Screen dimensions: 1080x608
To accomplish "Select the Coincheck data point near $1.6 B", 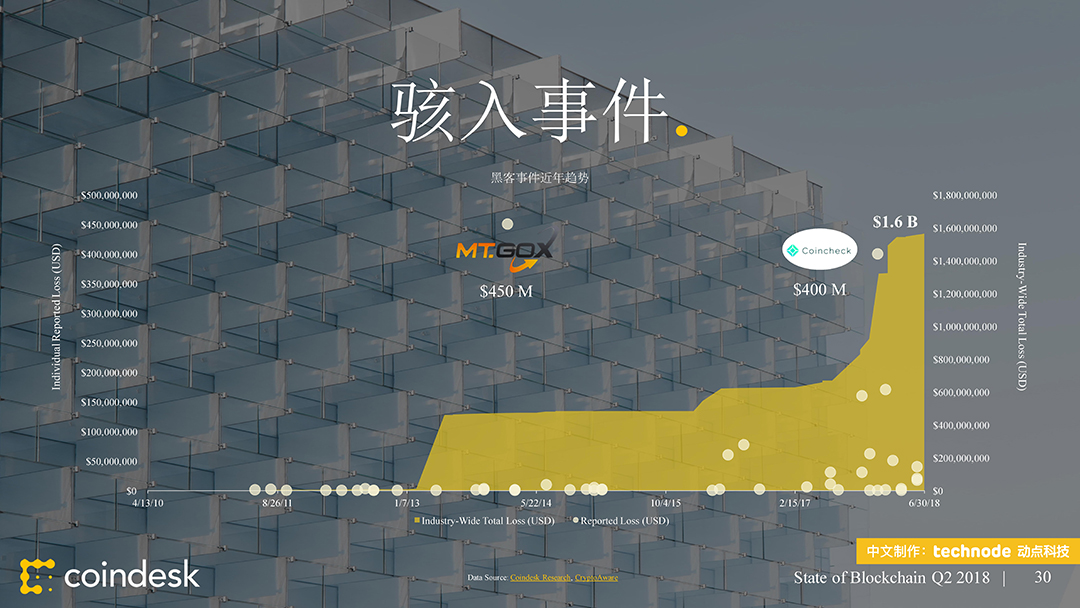I will 878,253.
